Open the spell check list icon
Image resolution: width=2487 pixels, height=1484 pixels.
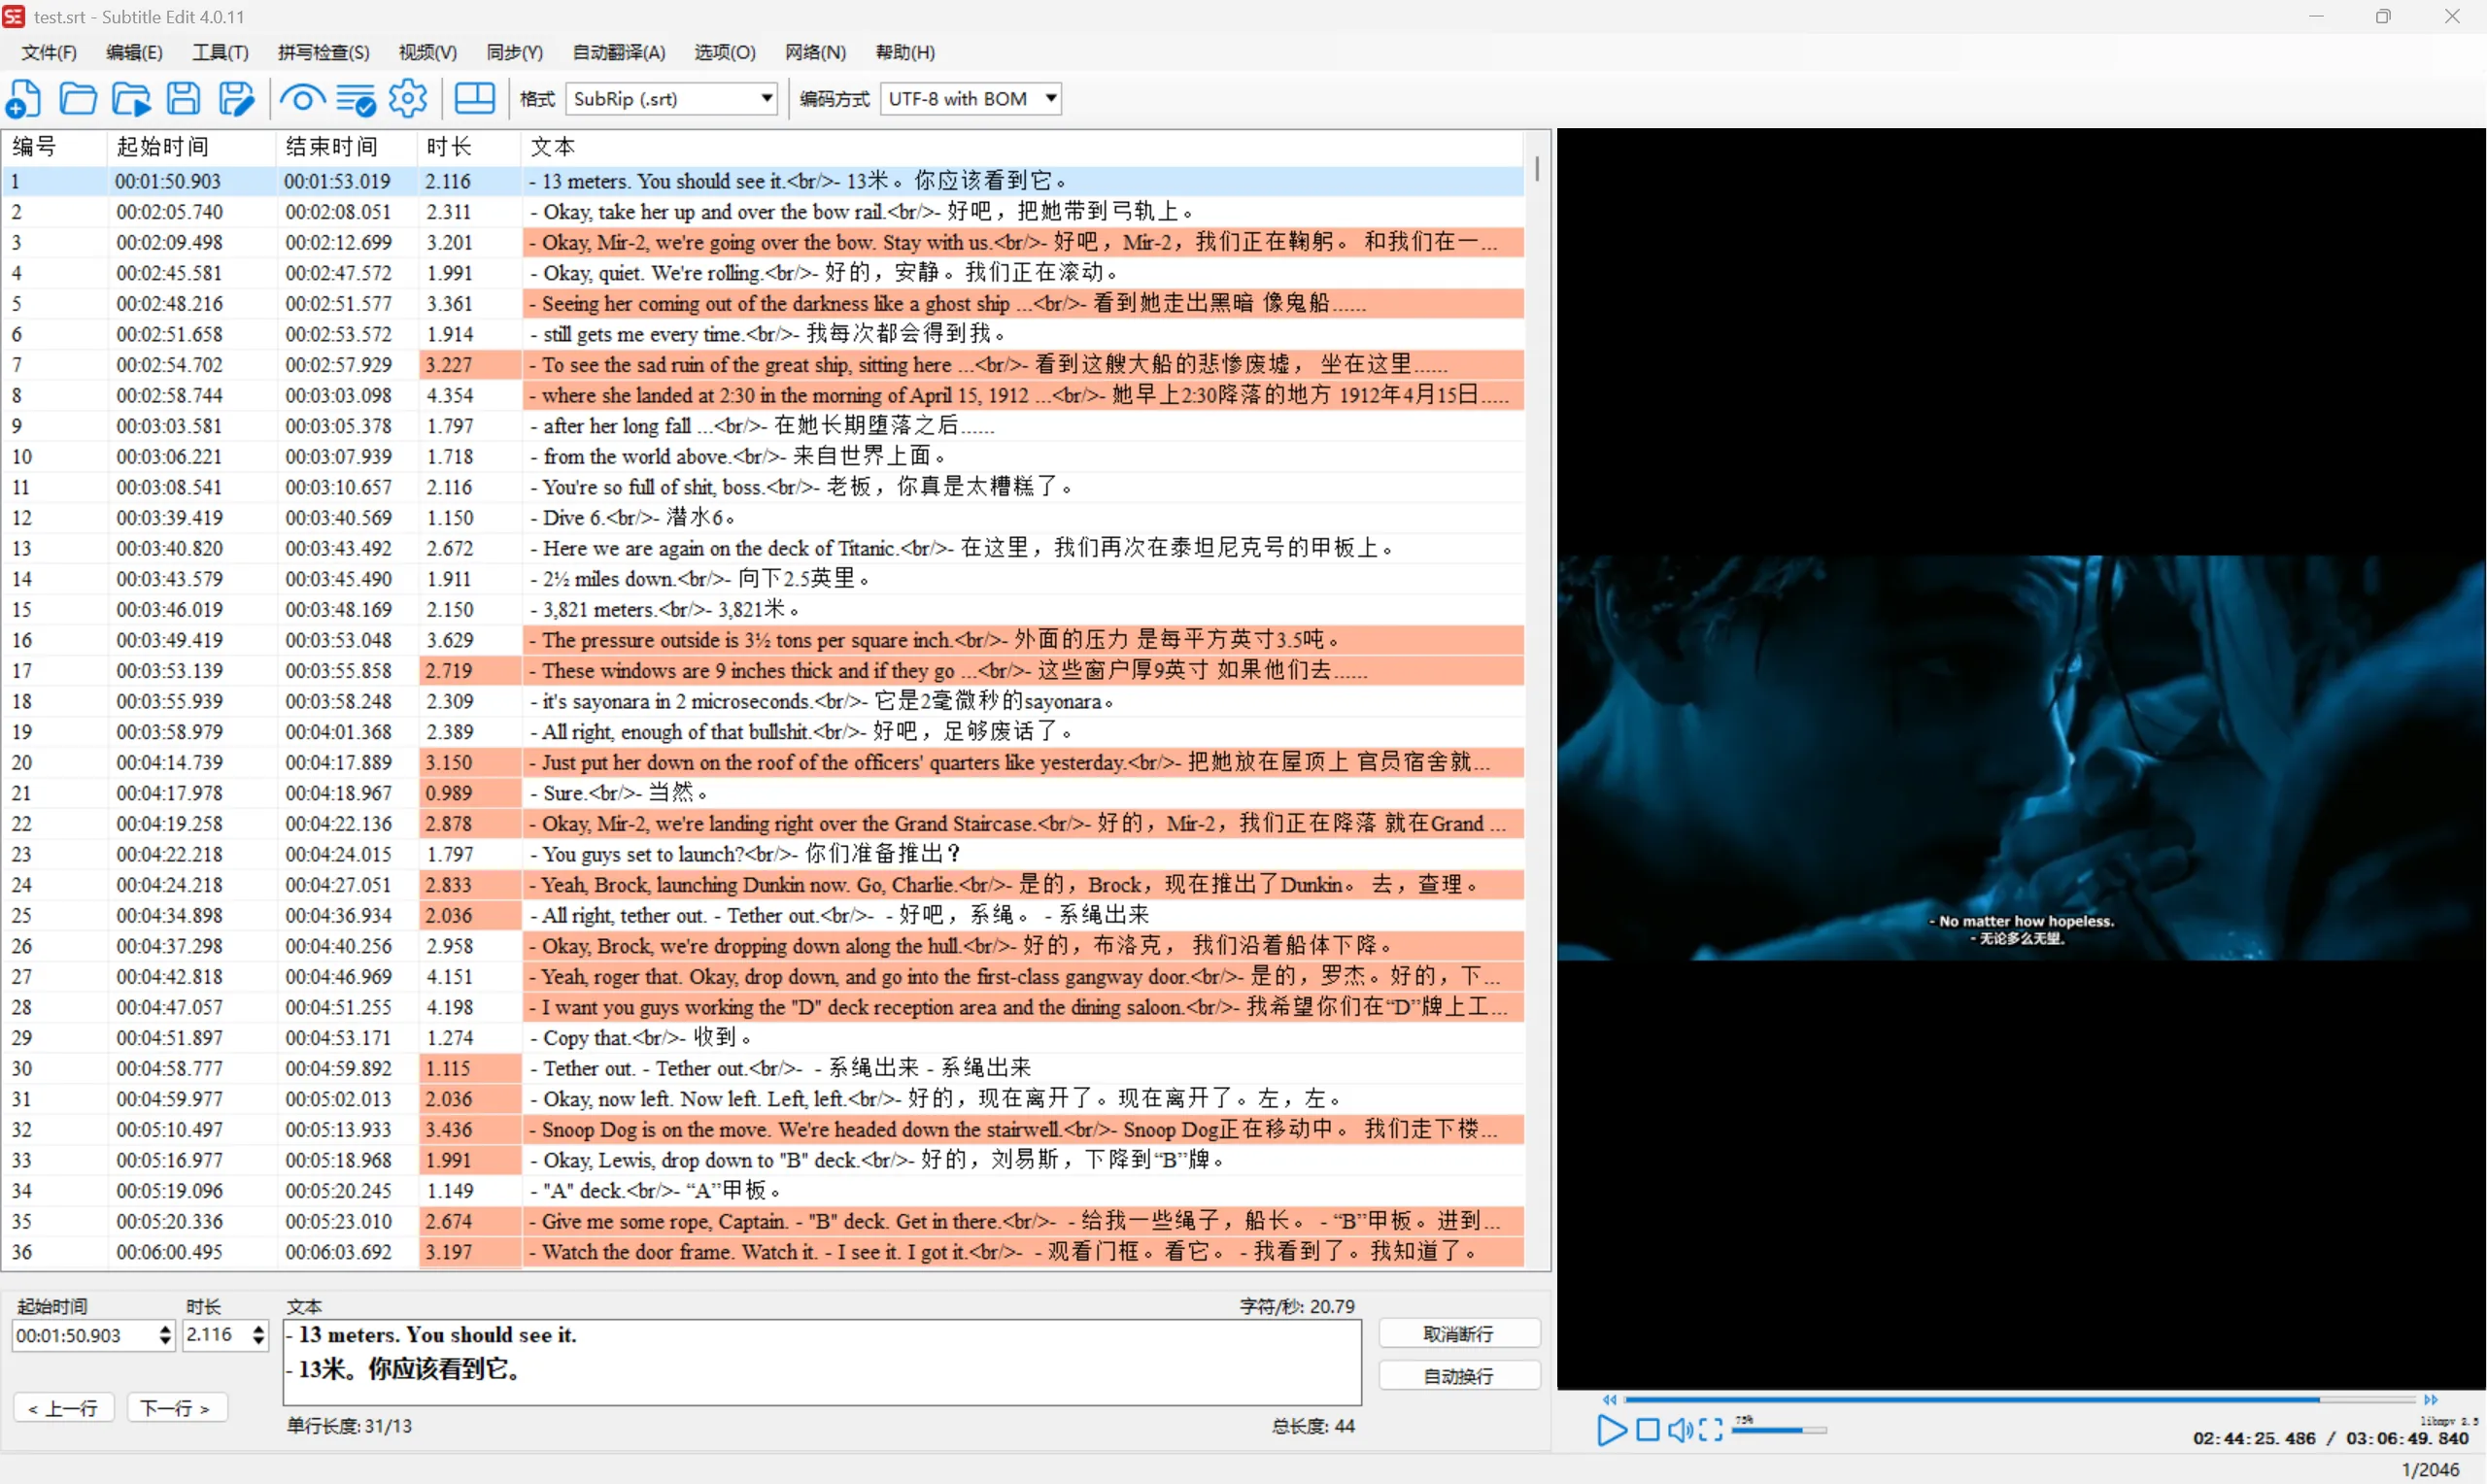356,98
